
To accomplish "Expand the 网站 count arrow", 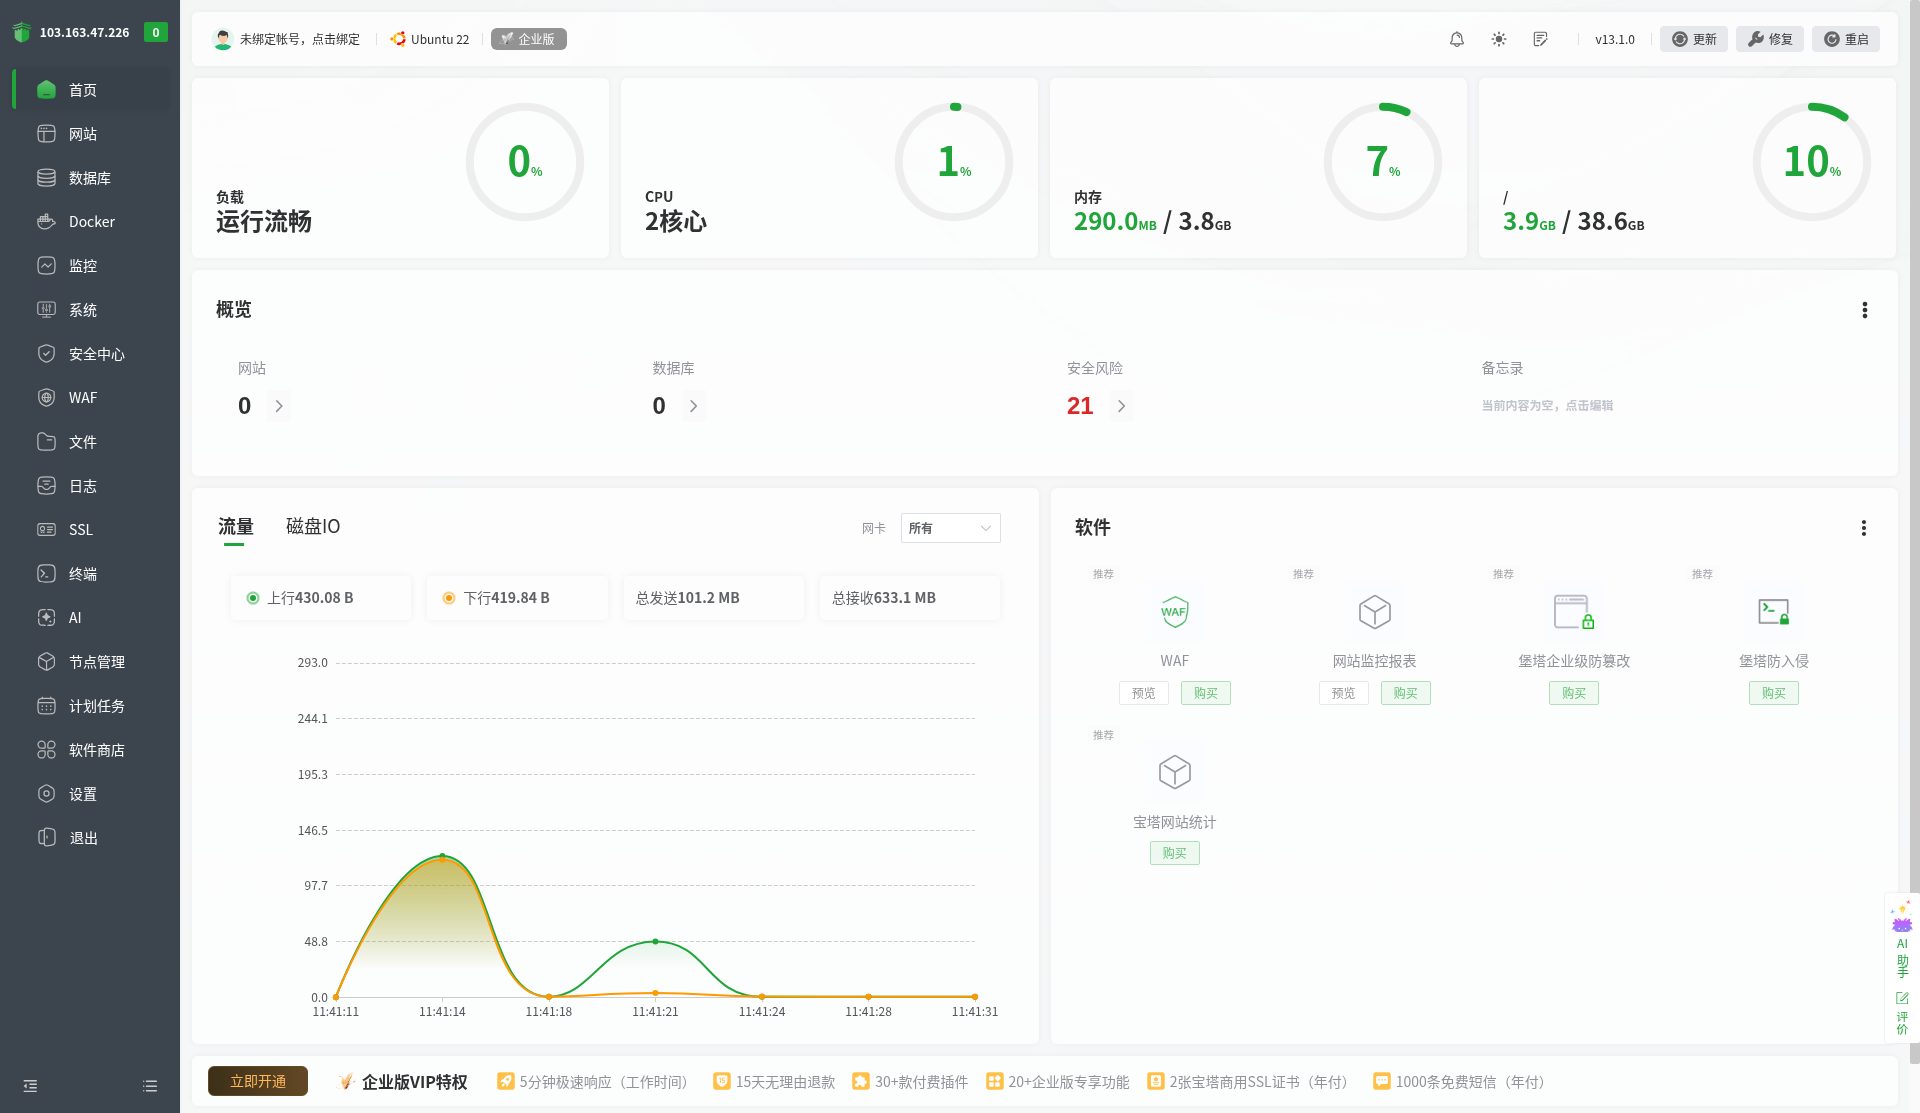I will [279, 406].
